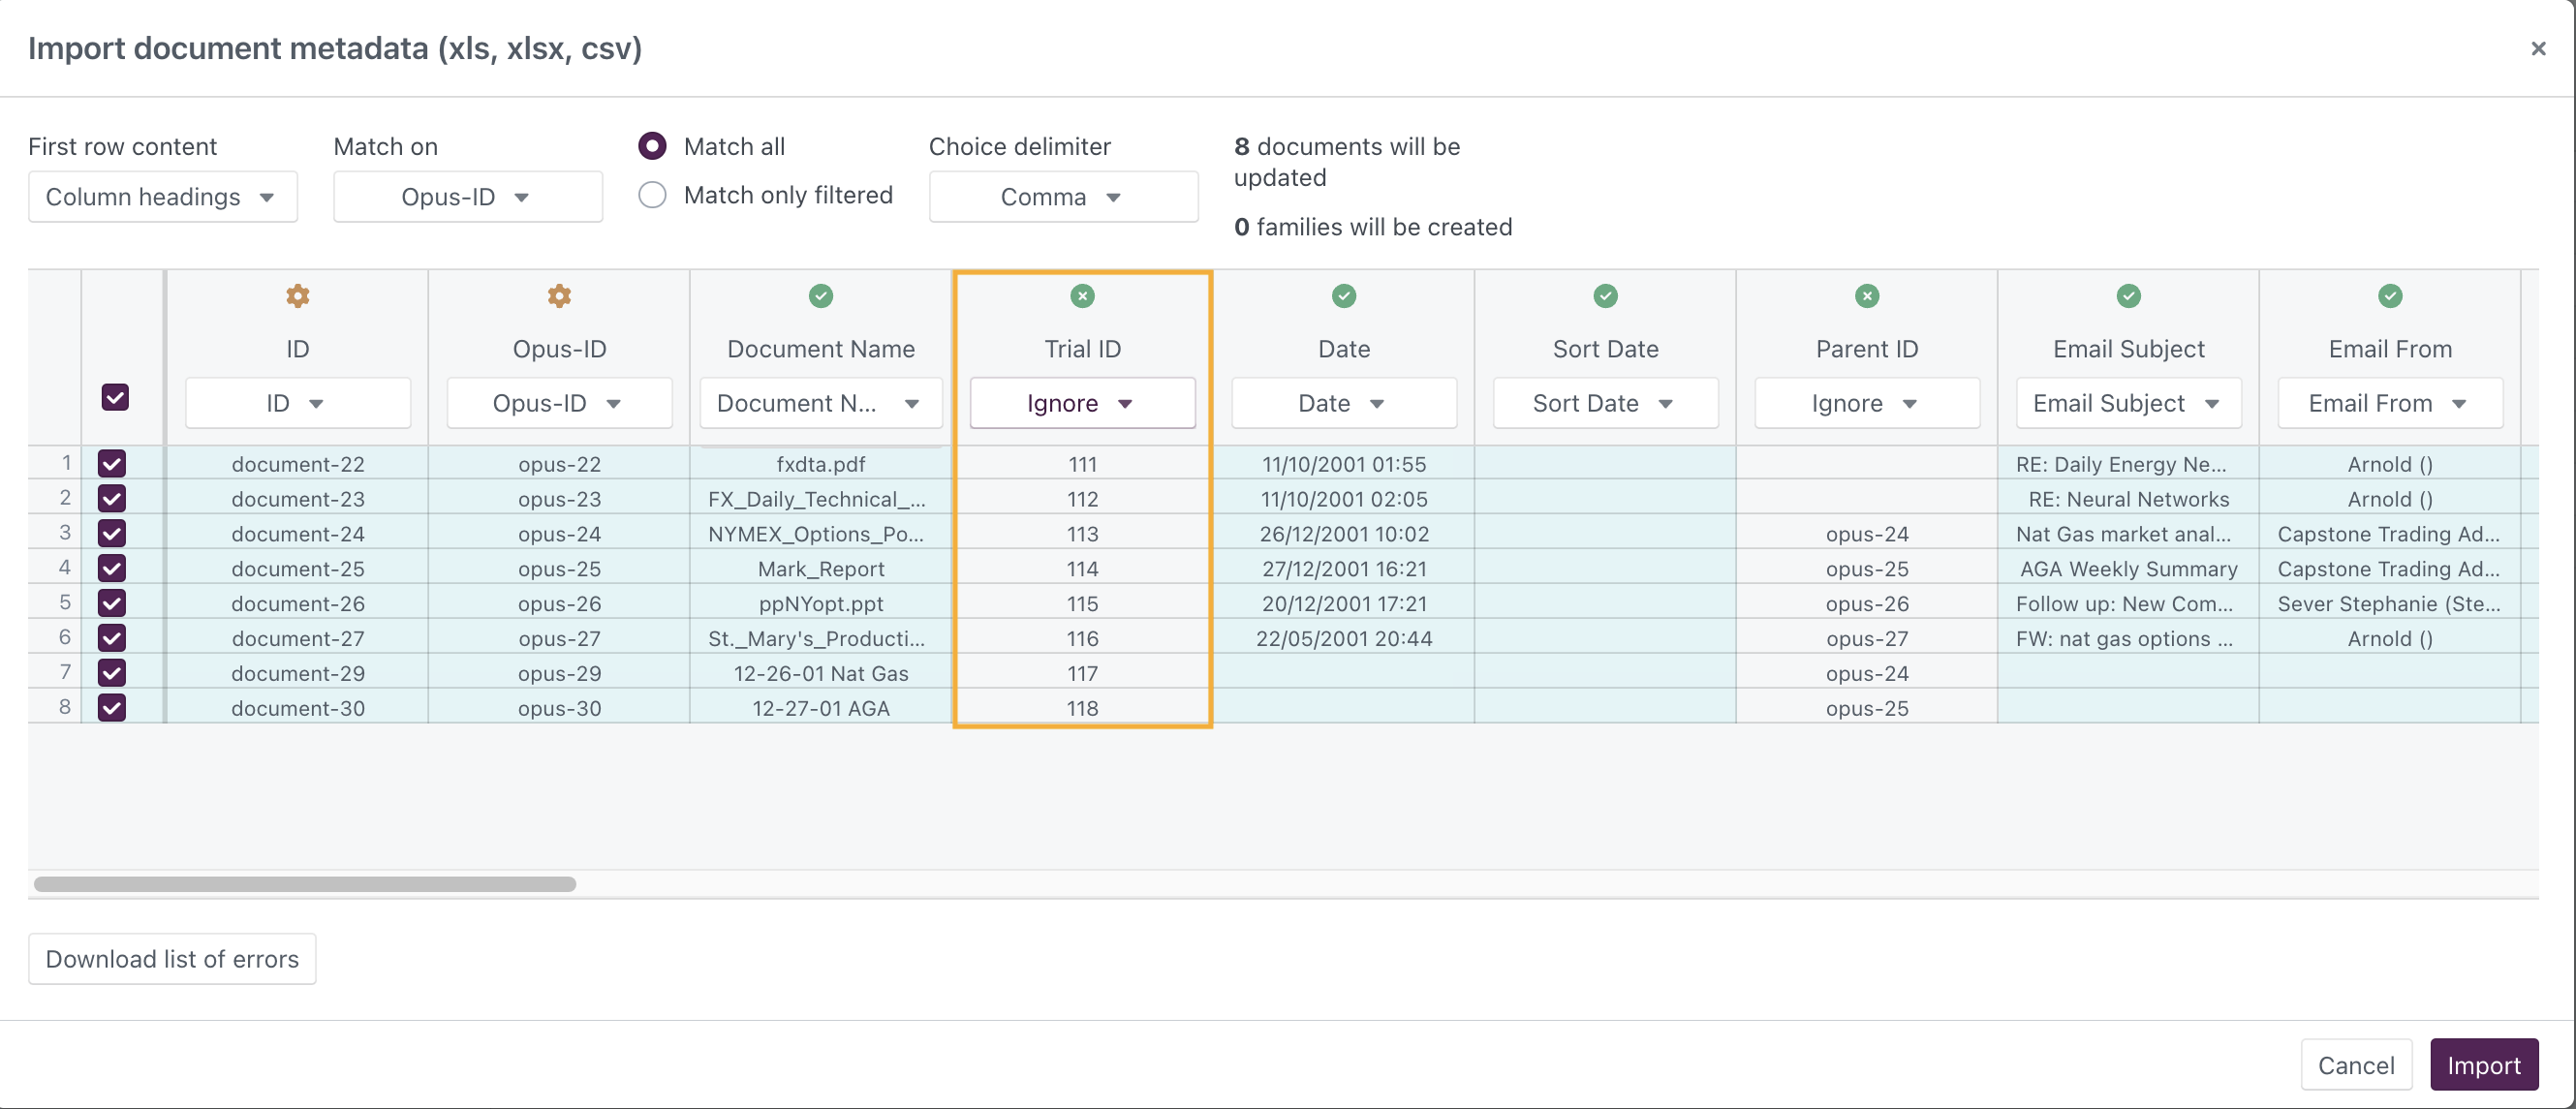Click ignored status icon above Trial ID
The image size is (2576, 1109).
click(1082, 296)
